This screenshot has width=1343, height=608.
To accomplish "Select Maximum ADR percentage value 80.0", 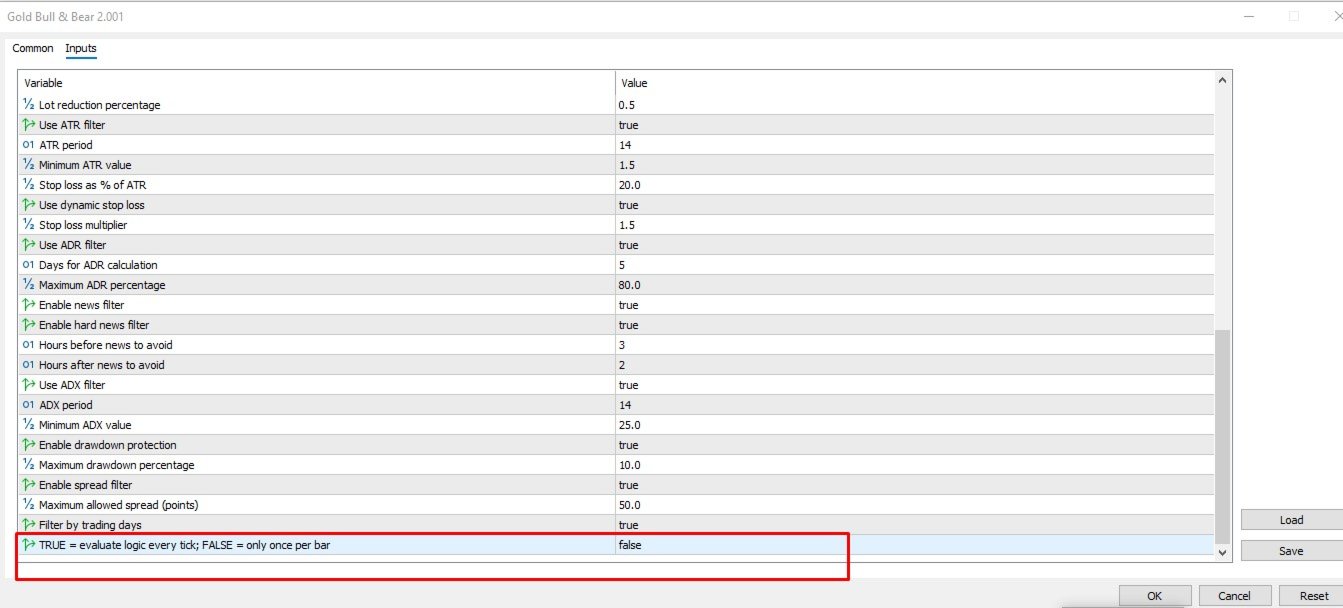I will tap(914, 285).
